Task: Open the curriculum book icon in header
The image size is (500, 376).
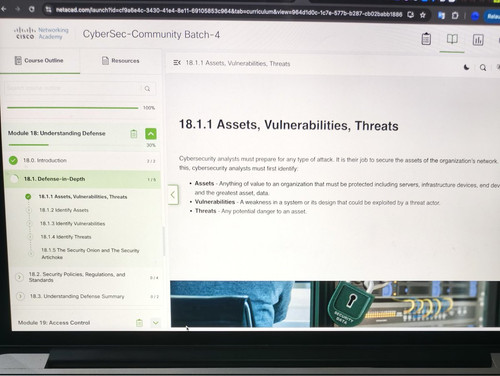Action: click(452, 39)
